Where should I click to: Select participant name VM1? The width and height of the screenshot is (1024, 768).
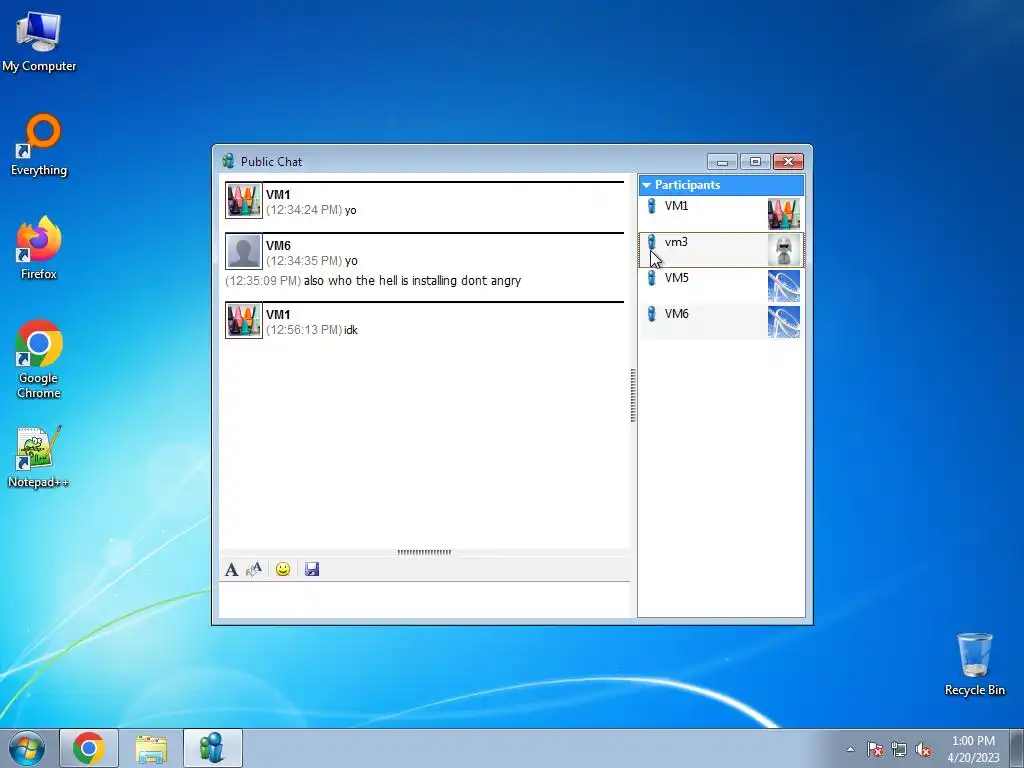(x=676, y=206)
